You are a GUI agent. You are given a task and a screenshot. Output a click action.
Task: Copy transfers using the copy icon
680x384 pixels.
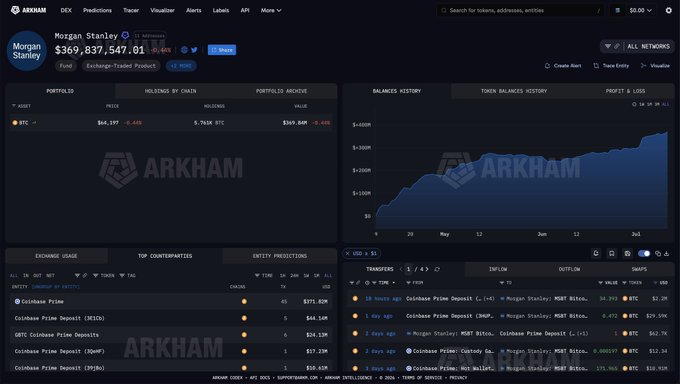coord(658,253)
